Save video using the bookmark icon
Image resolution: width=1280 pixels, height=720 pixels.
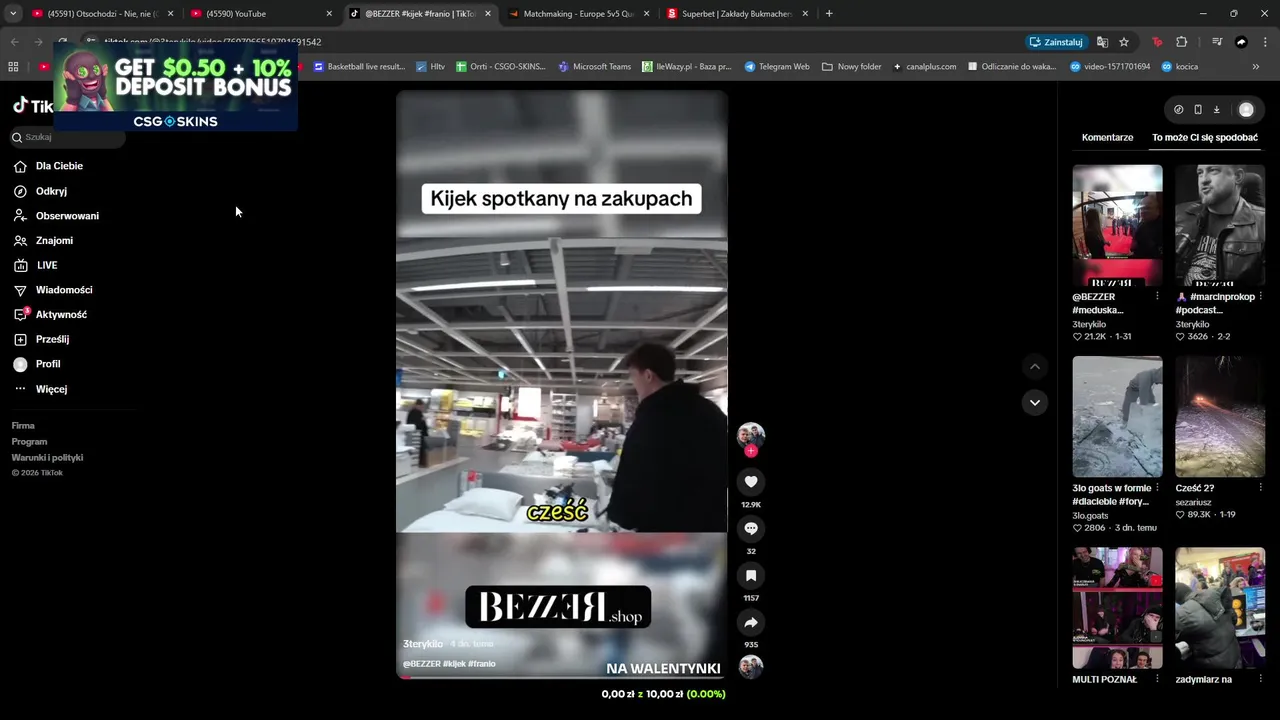pos(751,575)
